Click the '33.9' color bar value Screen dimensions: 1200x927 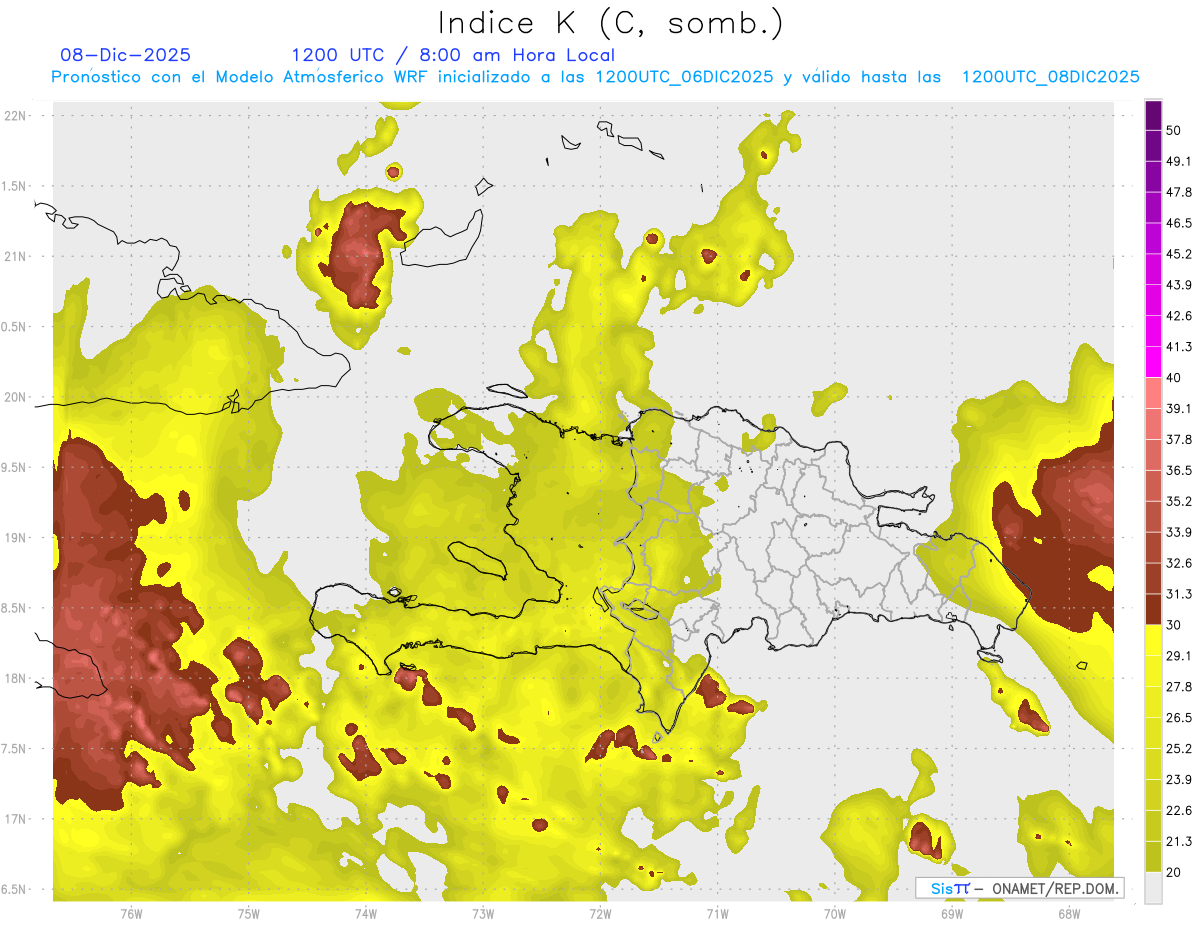tap(1179, 532)
